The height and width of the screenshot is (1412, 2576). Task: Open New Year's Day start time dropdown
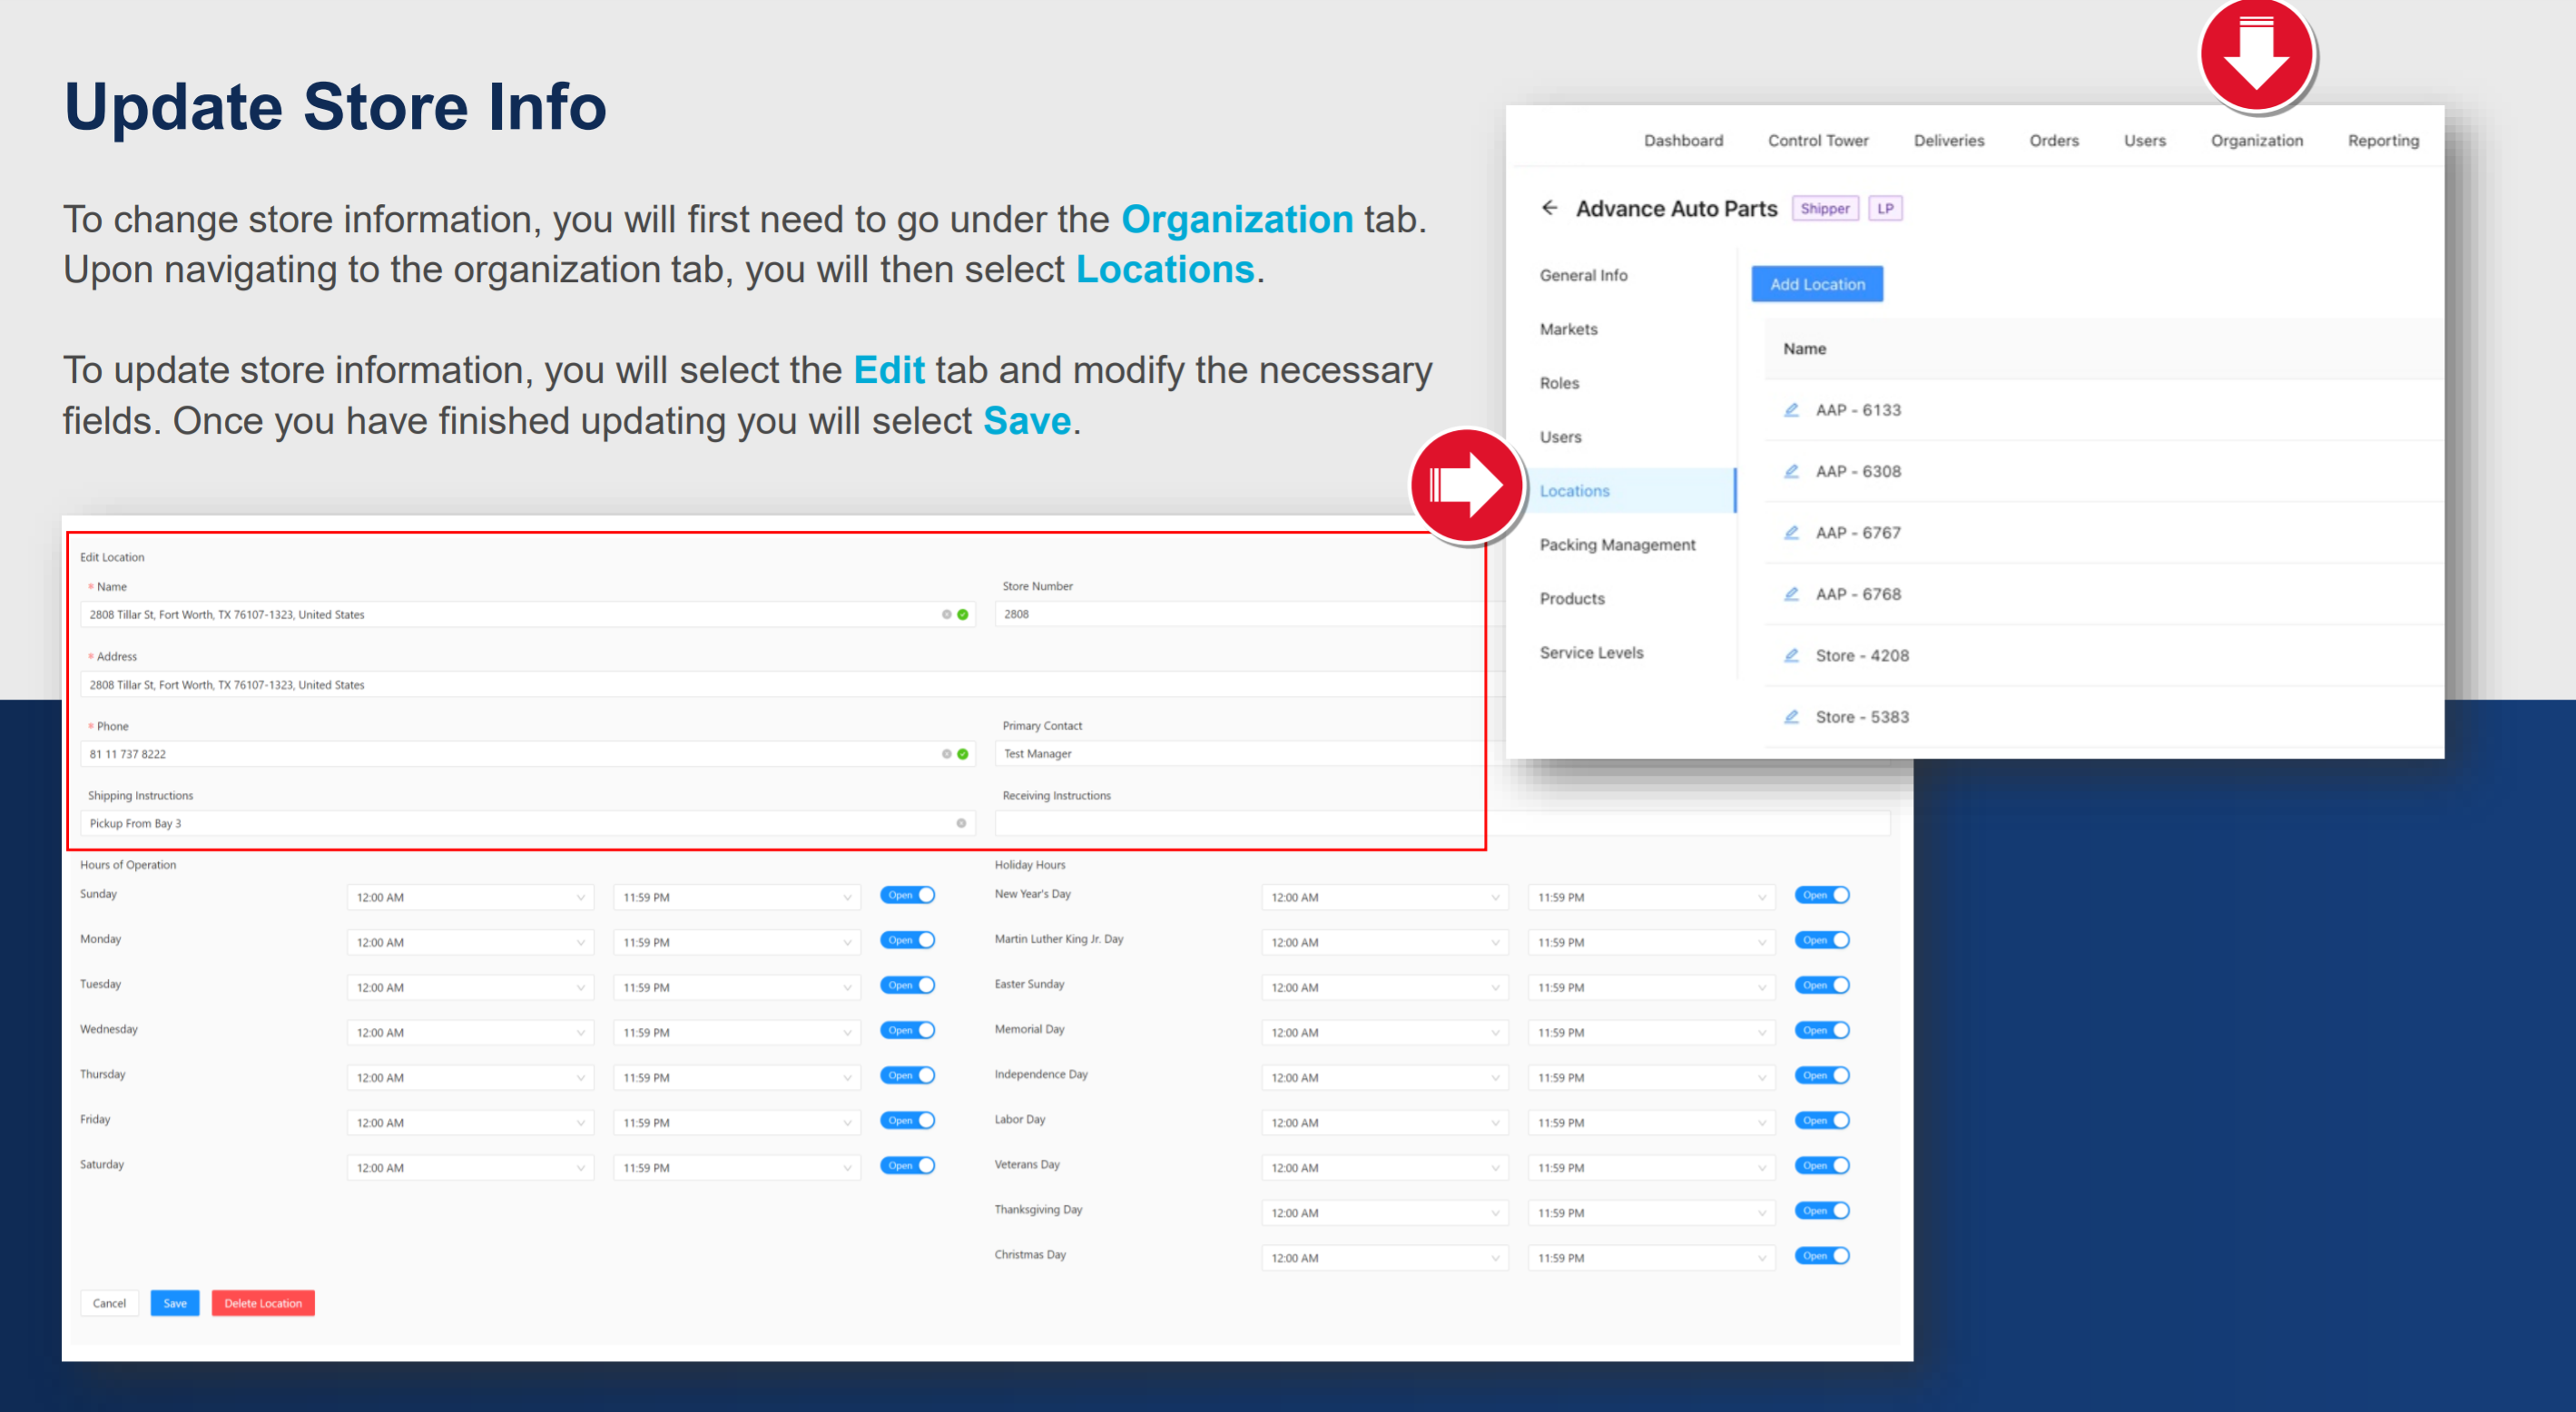1385,897
